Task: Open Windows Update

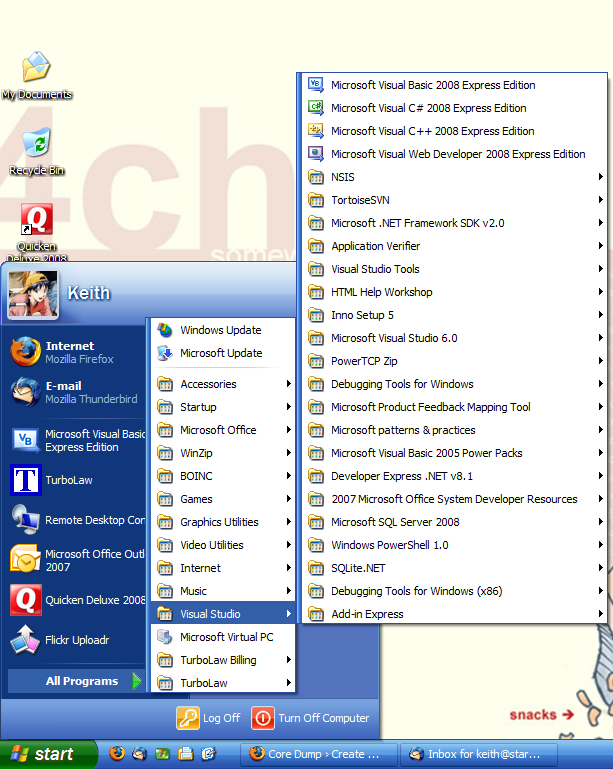Action: pos(223,330)
